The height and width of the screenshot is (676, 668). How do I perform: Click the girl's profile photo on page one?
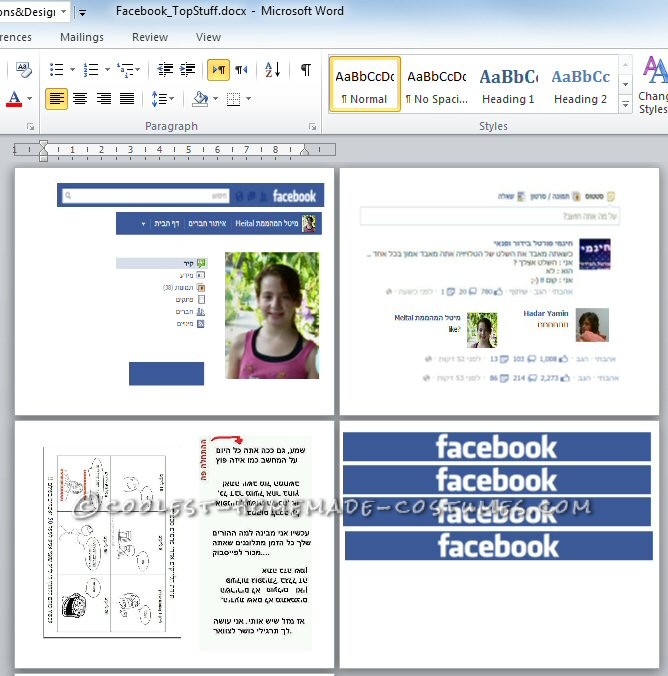point(272,315)
